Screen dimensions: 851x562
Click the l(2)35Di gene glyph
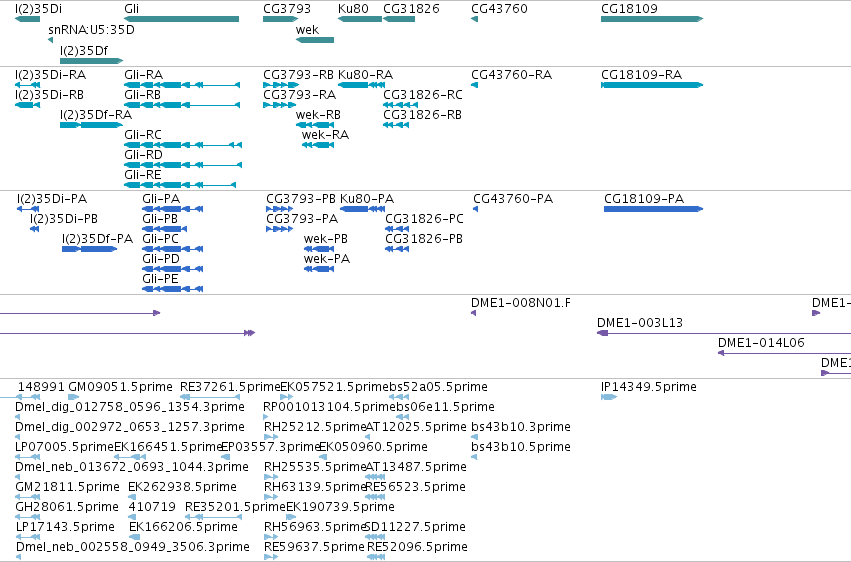(27, 19)
